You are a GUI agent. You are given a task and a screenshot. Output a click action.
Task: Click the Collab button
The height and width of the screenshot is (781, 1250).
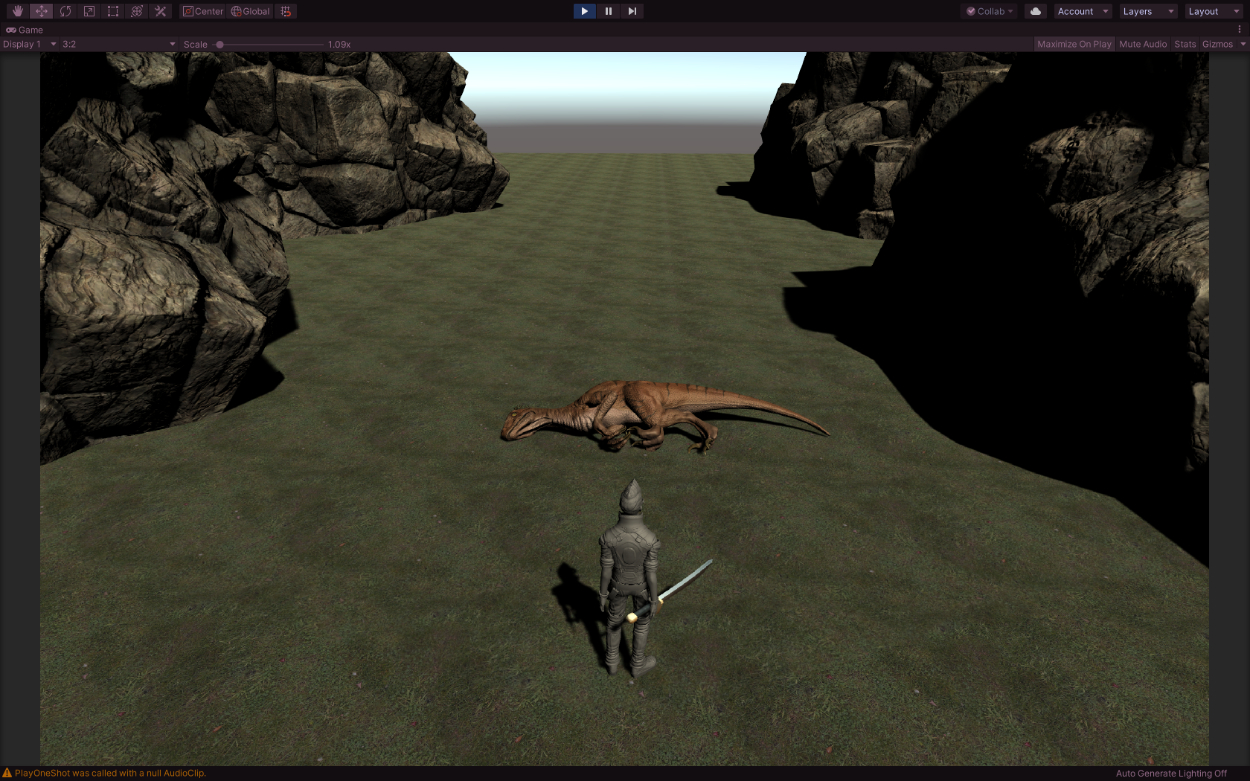click(x=989, y=11)
